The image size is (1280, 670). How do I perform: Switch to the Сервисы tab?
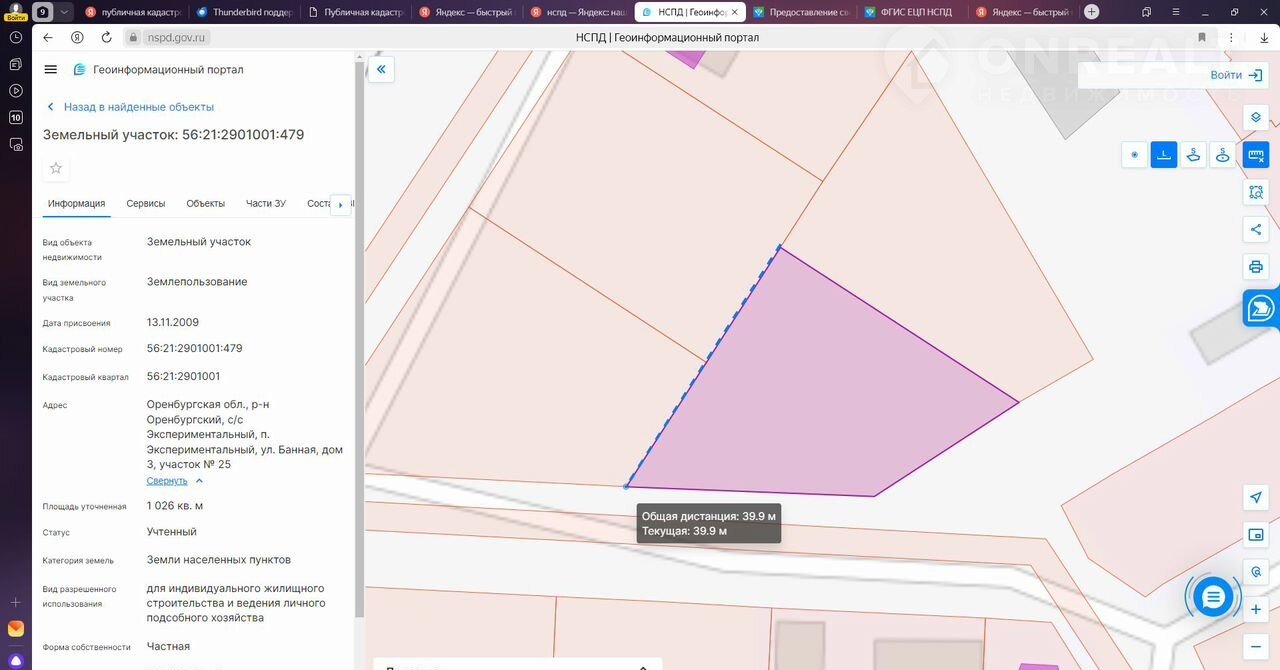point(146,203)
